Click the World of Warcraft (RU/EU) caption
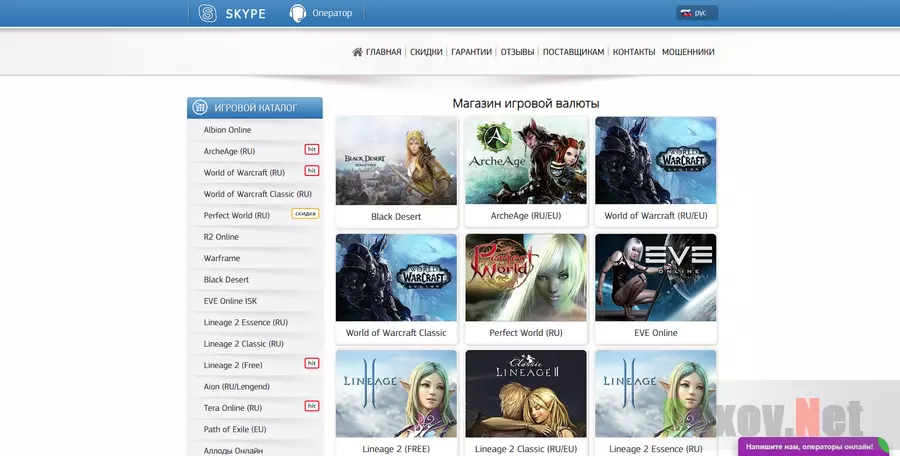The image size is (900, 456). (655, 216)
